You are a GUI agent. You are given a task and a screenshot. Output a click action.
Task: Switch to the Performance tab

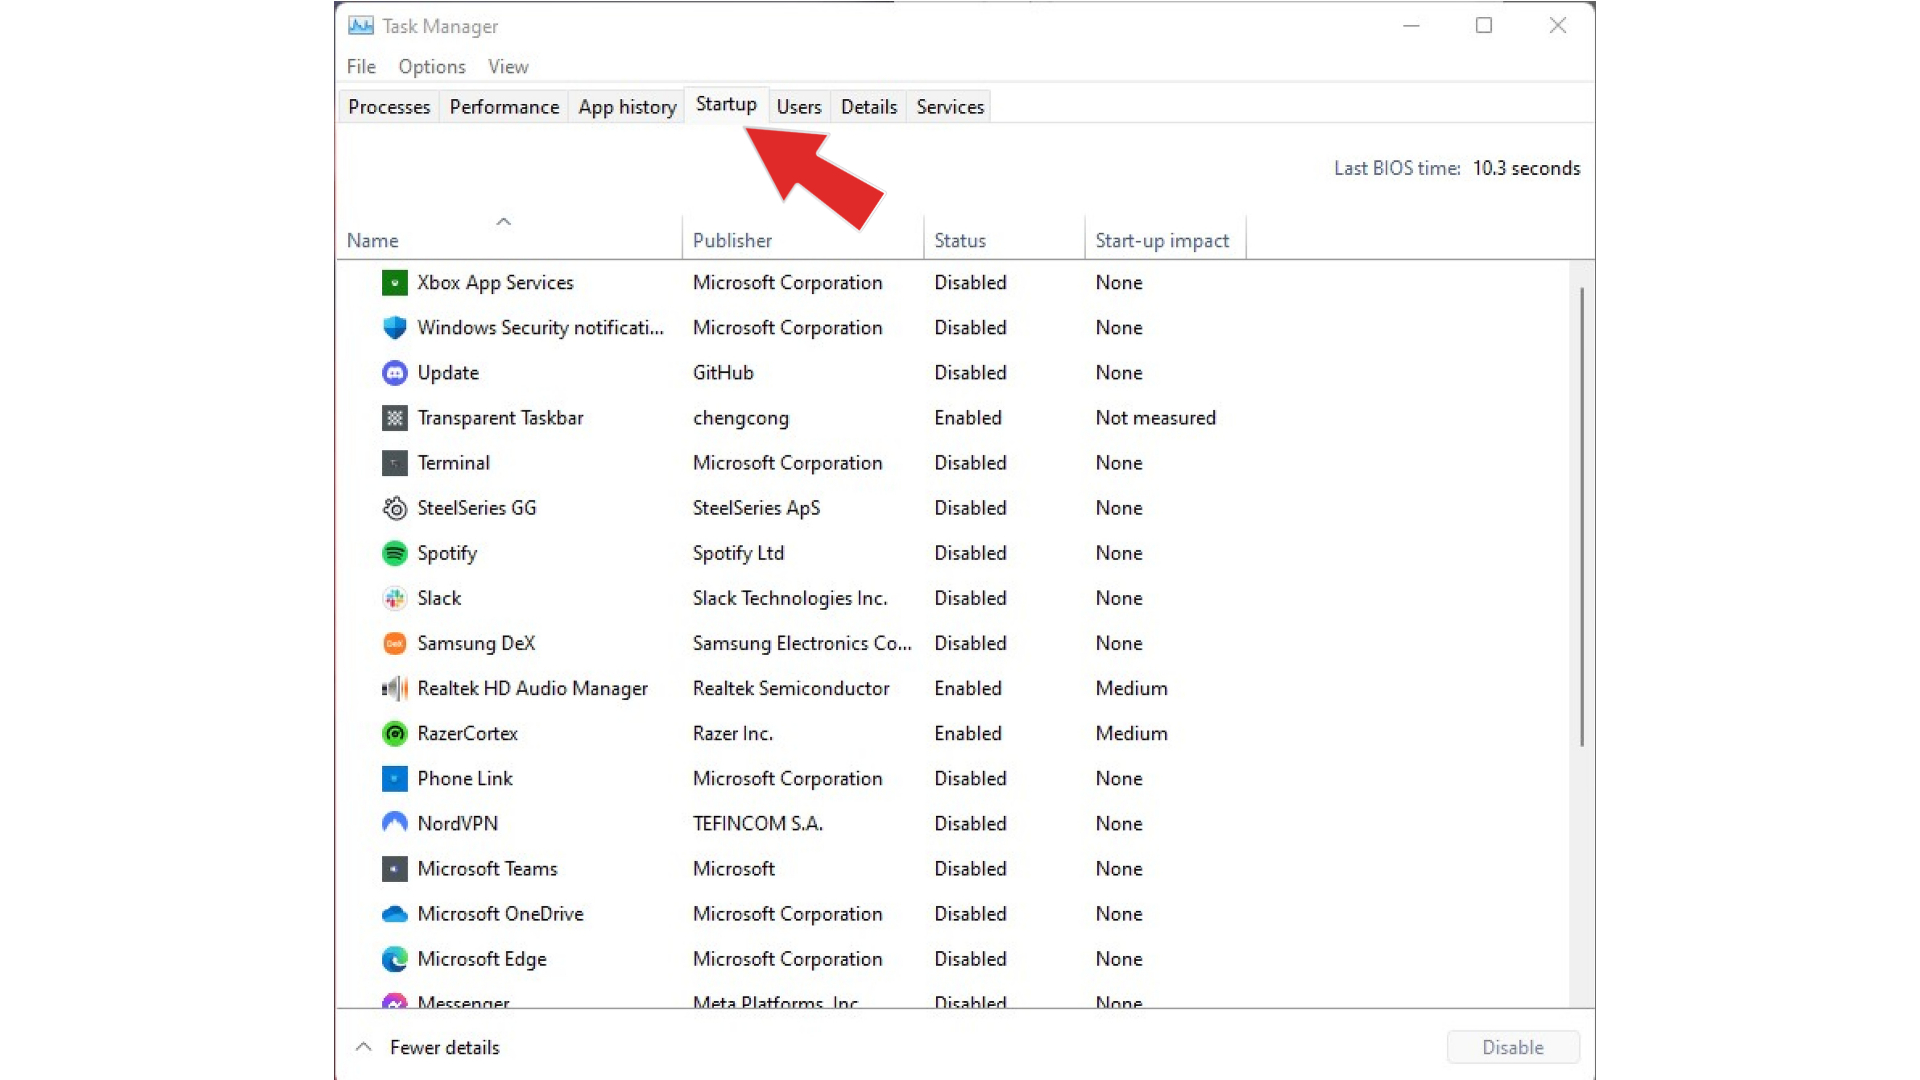[504, 107]
